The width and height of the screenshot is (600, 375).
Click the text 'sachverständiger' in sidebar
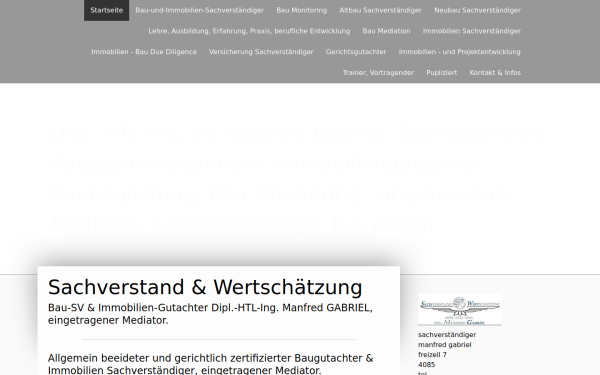(x=447, y=335)
